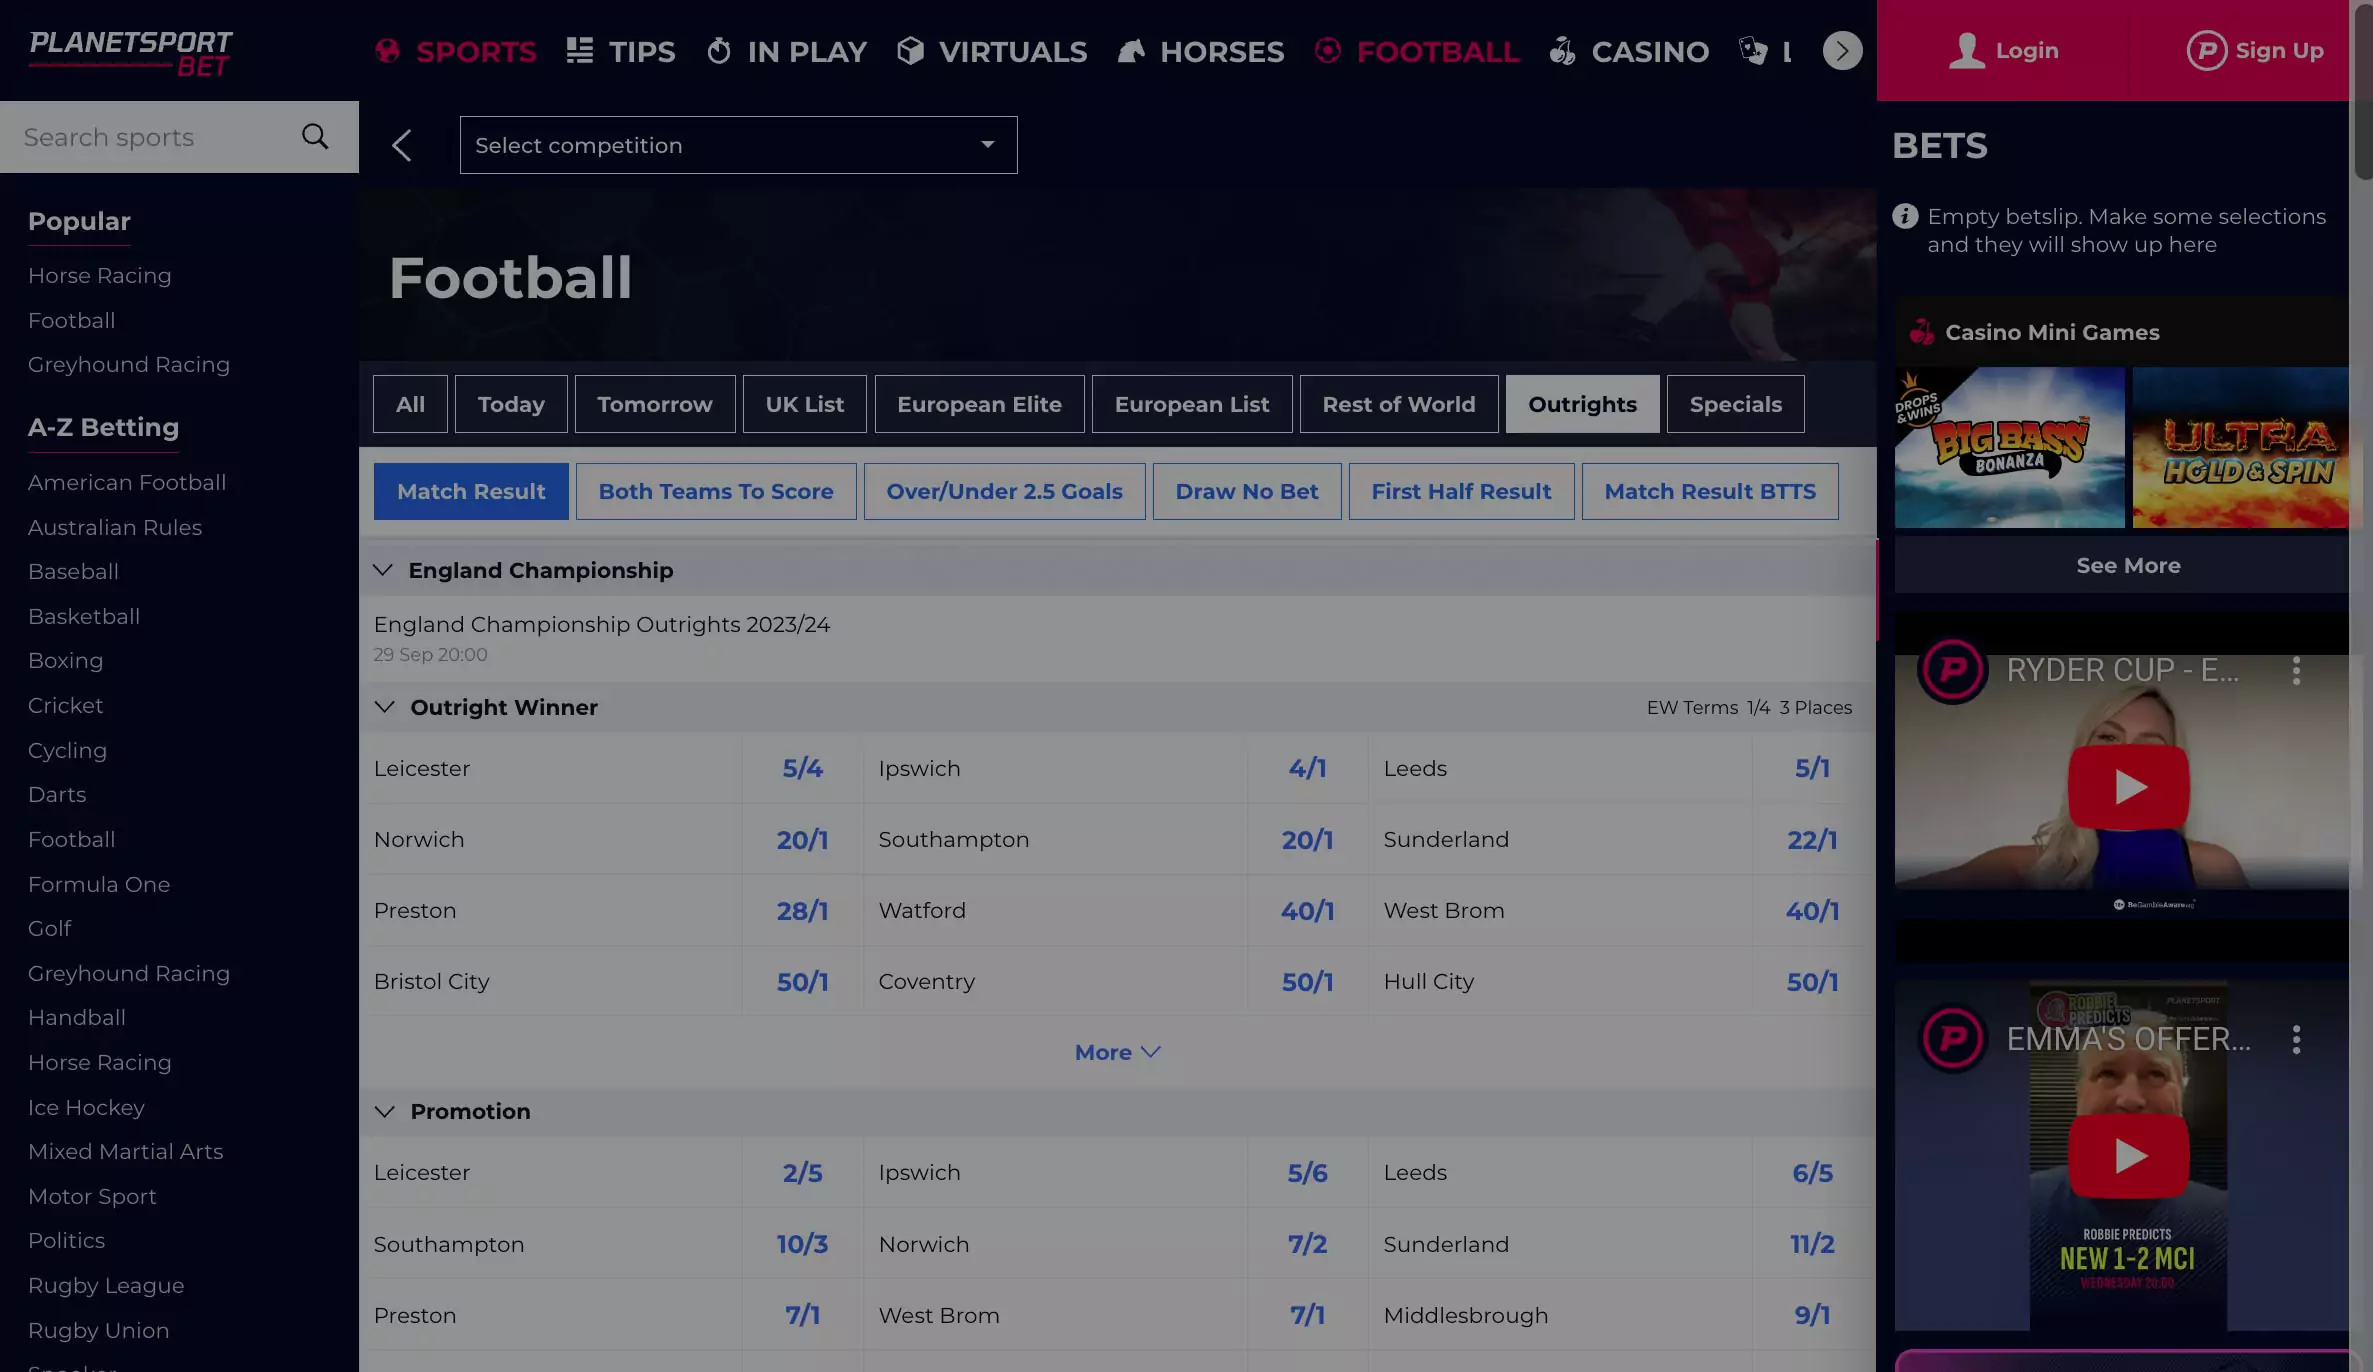The height and width of the screenshot is (1372, 2373).
Task: Choose Over/Under 2.5 Goals market
Action: pyautogui.click(x=1004, y=491)
